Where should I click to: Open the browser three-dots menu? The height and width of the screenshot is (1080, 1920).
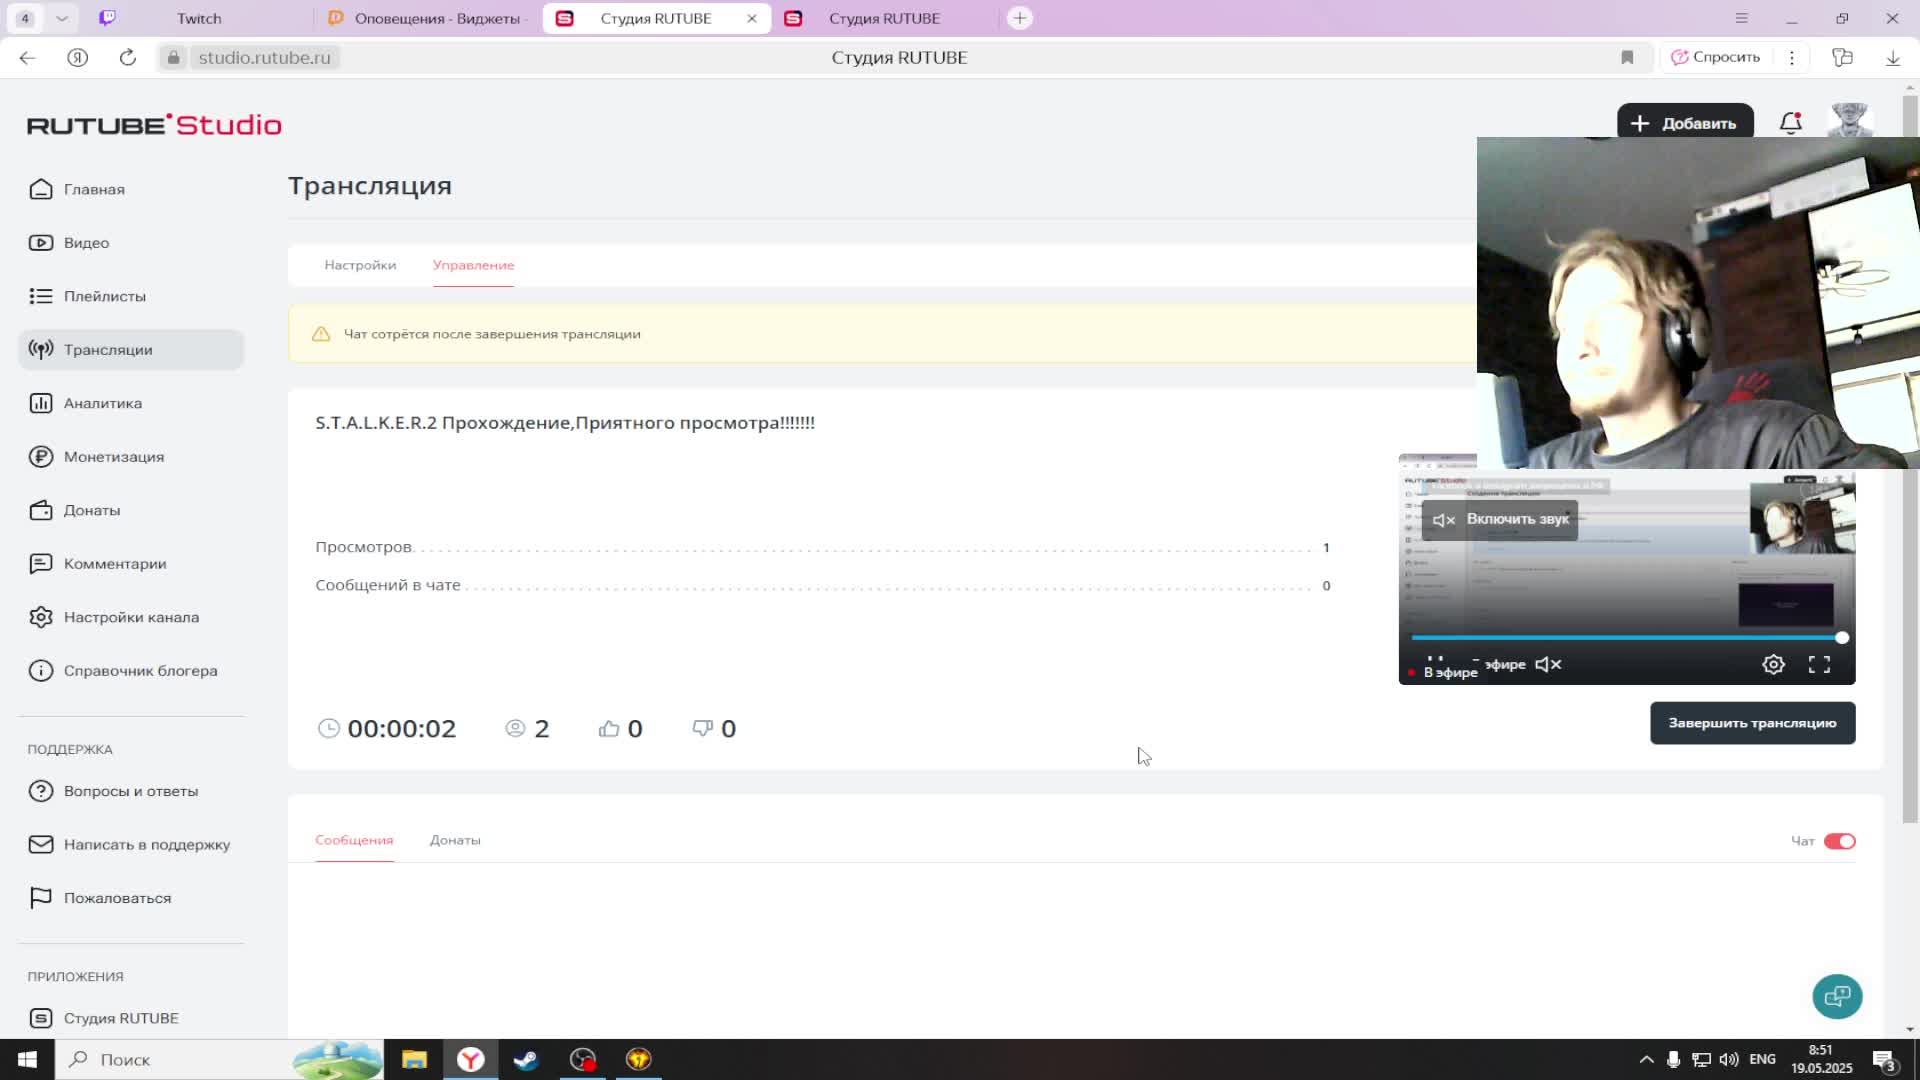tap(1792, 57)
